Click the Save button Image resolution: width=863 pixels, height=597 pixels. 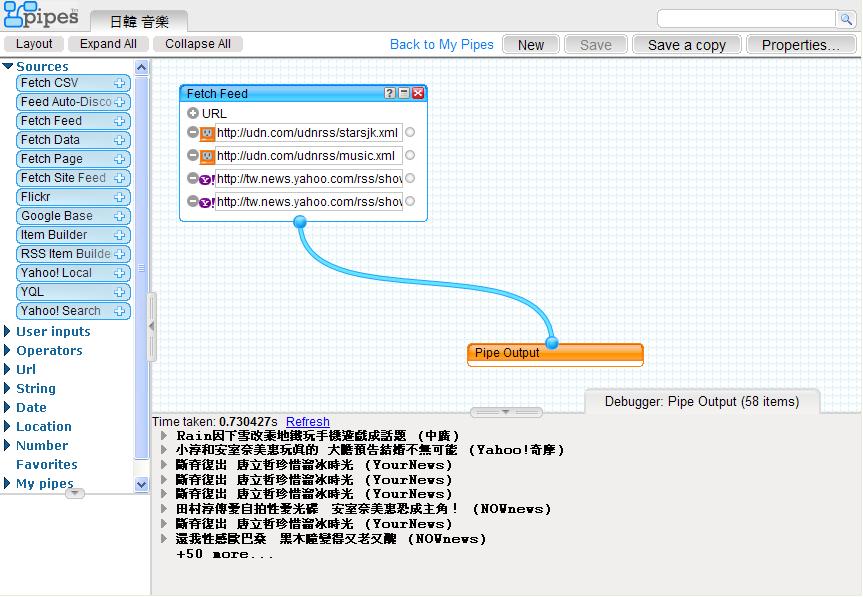(596, 45)
